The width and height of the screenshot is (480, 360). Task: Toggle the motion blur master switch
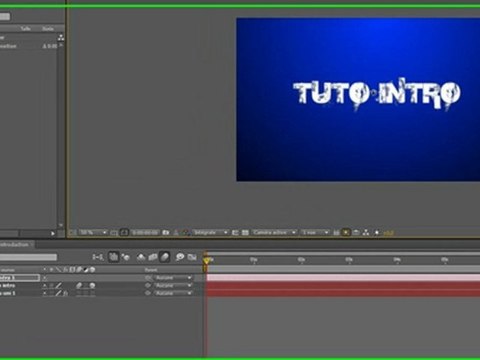tap(165, 257)
